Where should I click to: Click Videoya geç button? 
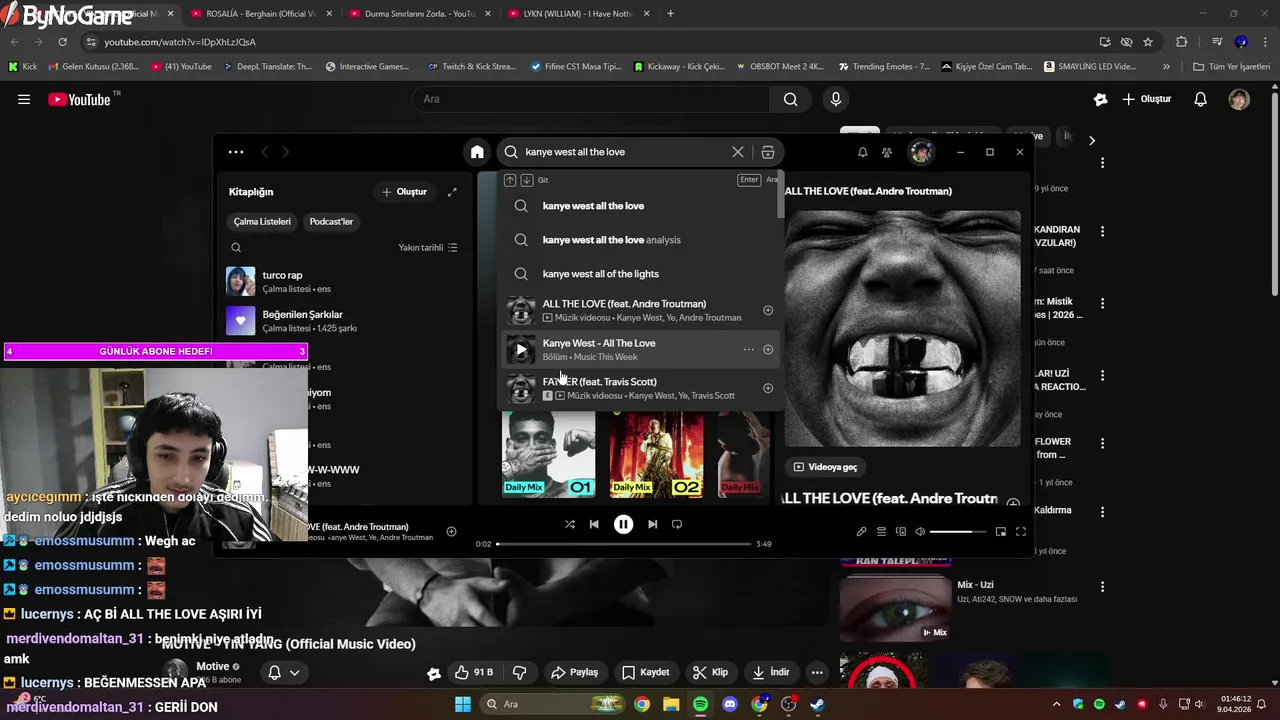pyautogui.click(x=825, y=467)
